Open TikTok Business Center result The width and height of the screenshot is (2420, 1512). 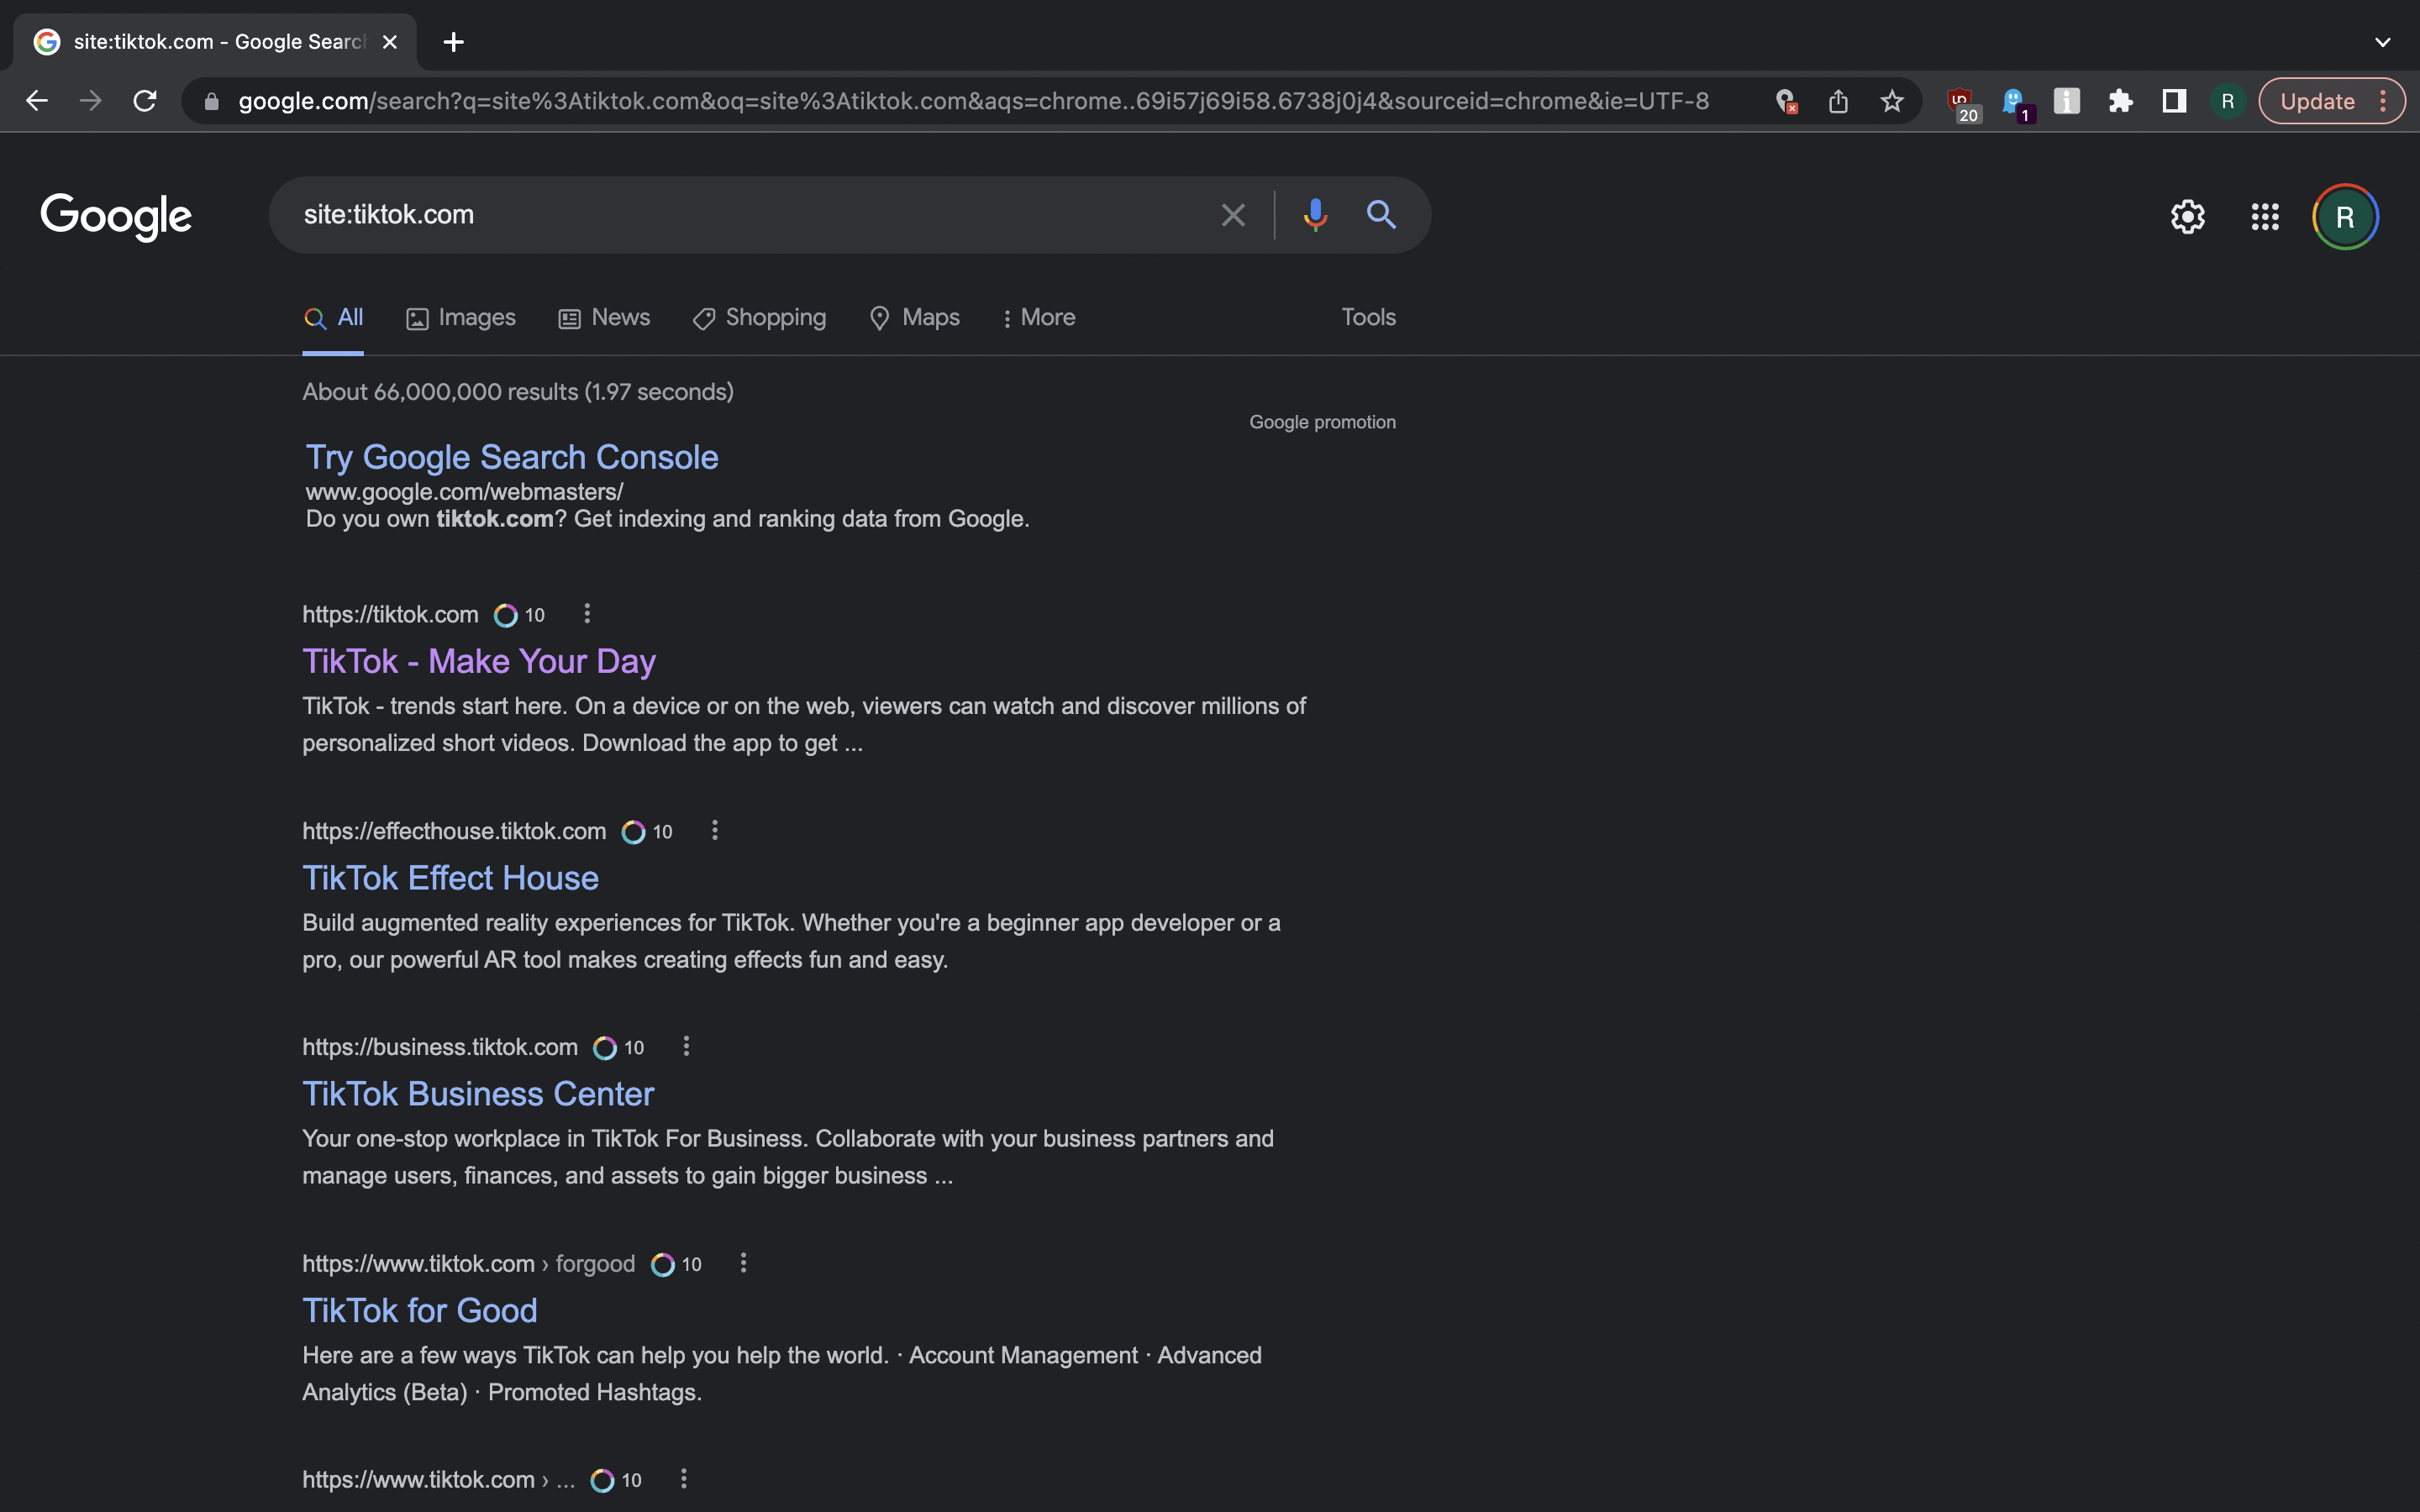tap(478, 1094)
